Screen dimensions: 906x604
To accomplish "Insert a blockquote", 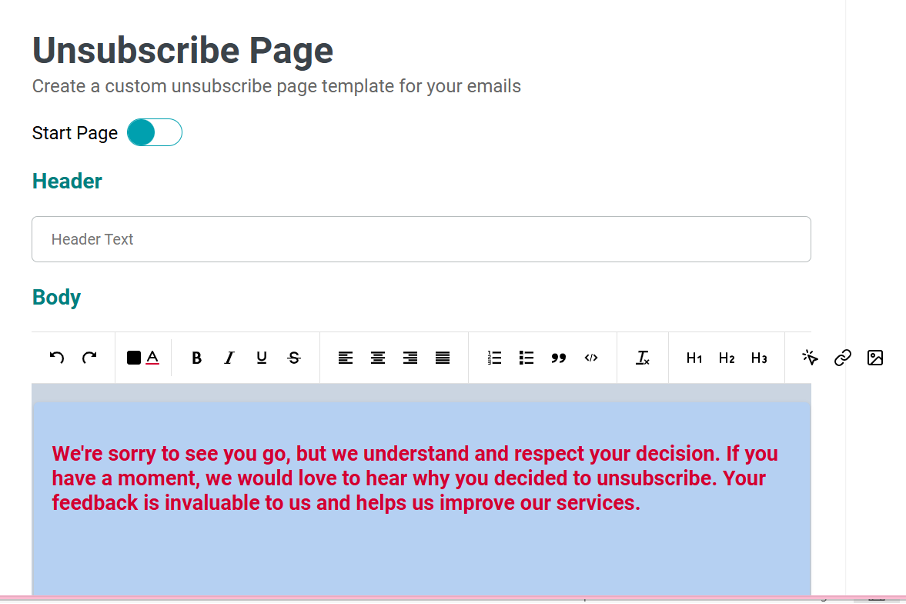I will pyautogui.click(x=559, y=358).
